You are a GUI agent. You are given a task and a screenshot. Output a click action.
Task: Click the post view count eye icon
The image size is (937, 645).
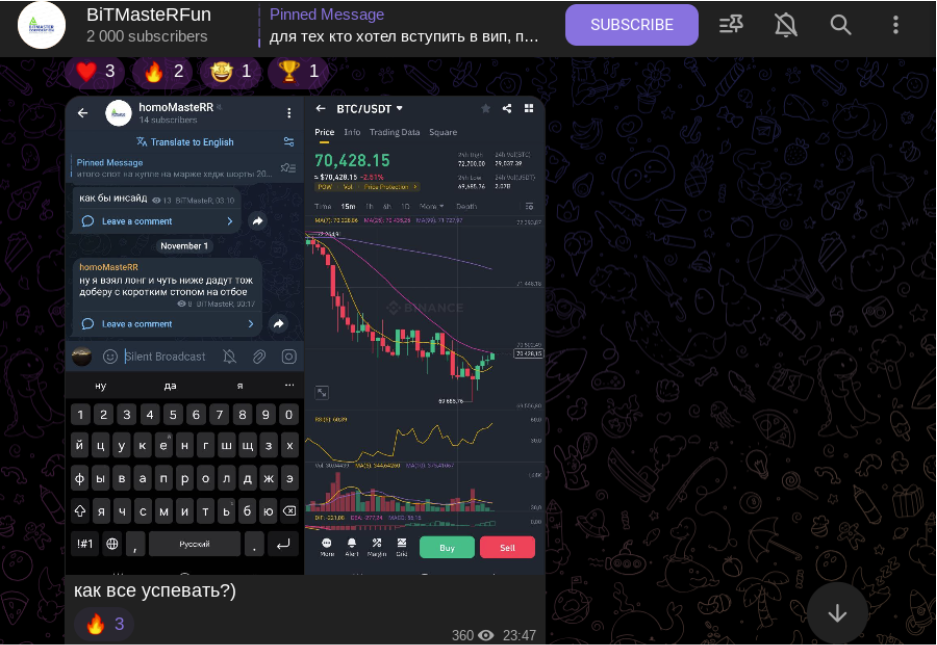coord(486,635)
